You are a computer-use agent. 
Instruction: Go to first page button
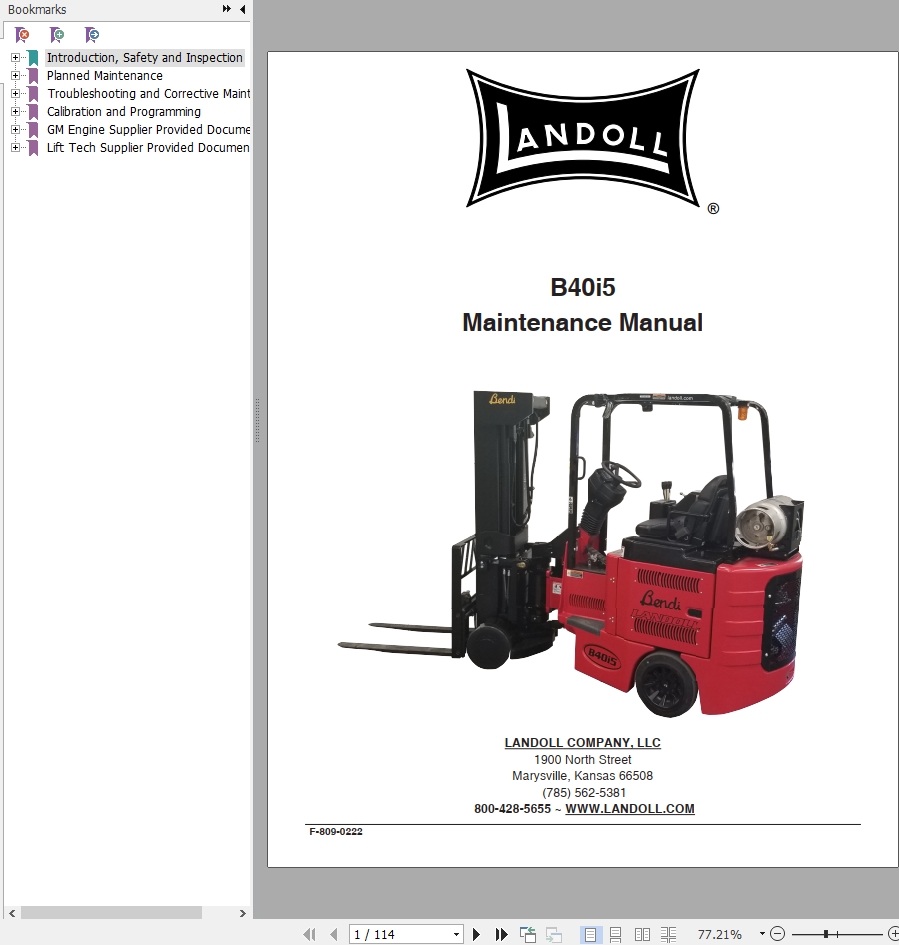309,935
